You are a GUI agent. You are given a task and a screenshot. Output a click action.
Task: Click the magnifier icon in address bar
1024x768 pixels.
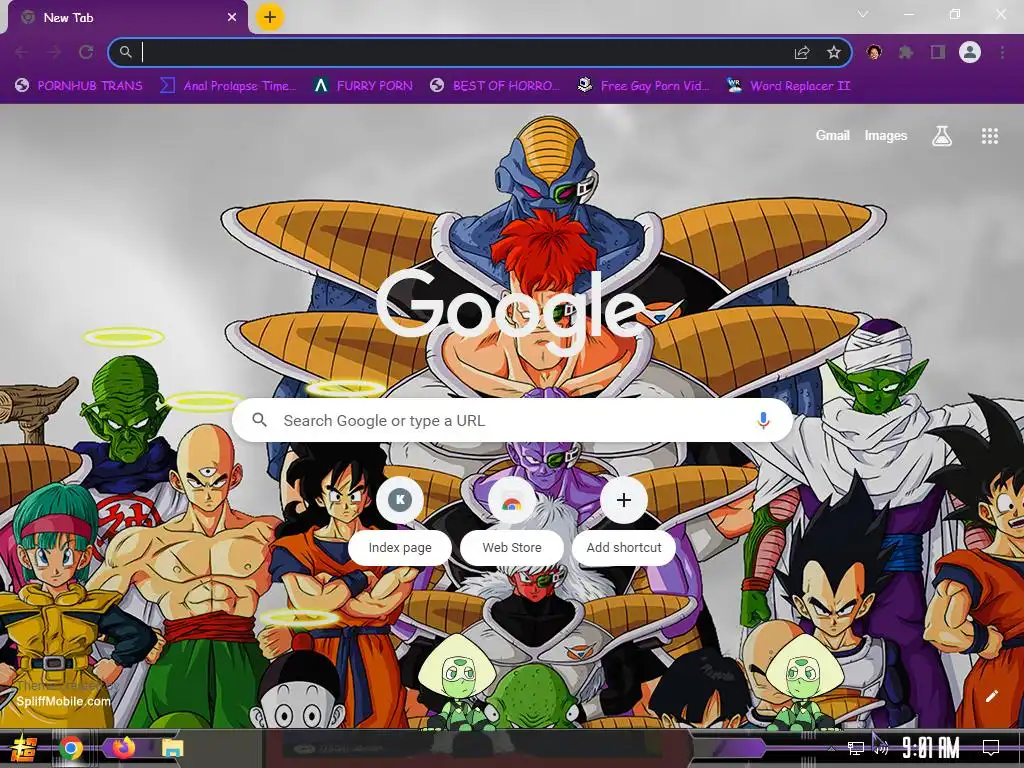tap(125, 52)
